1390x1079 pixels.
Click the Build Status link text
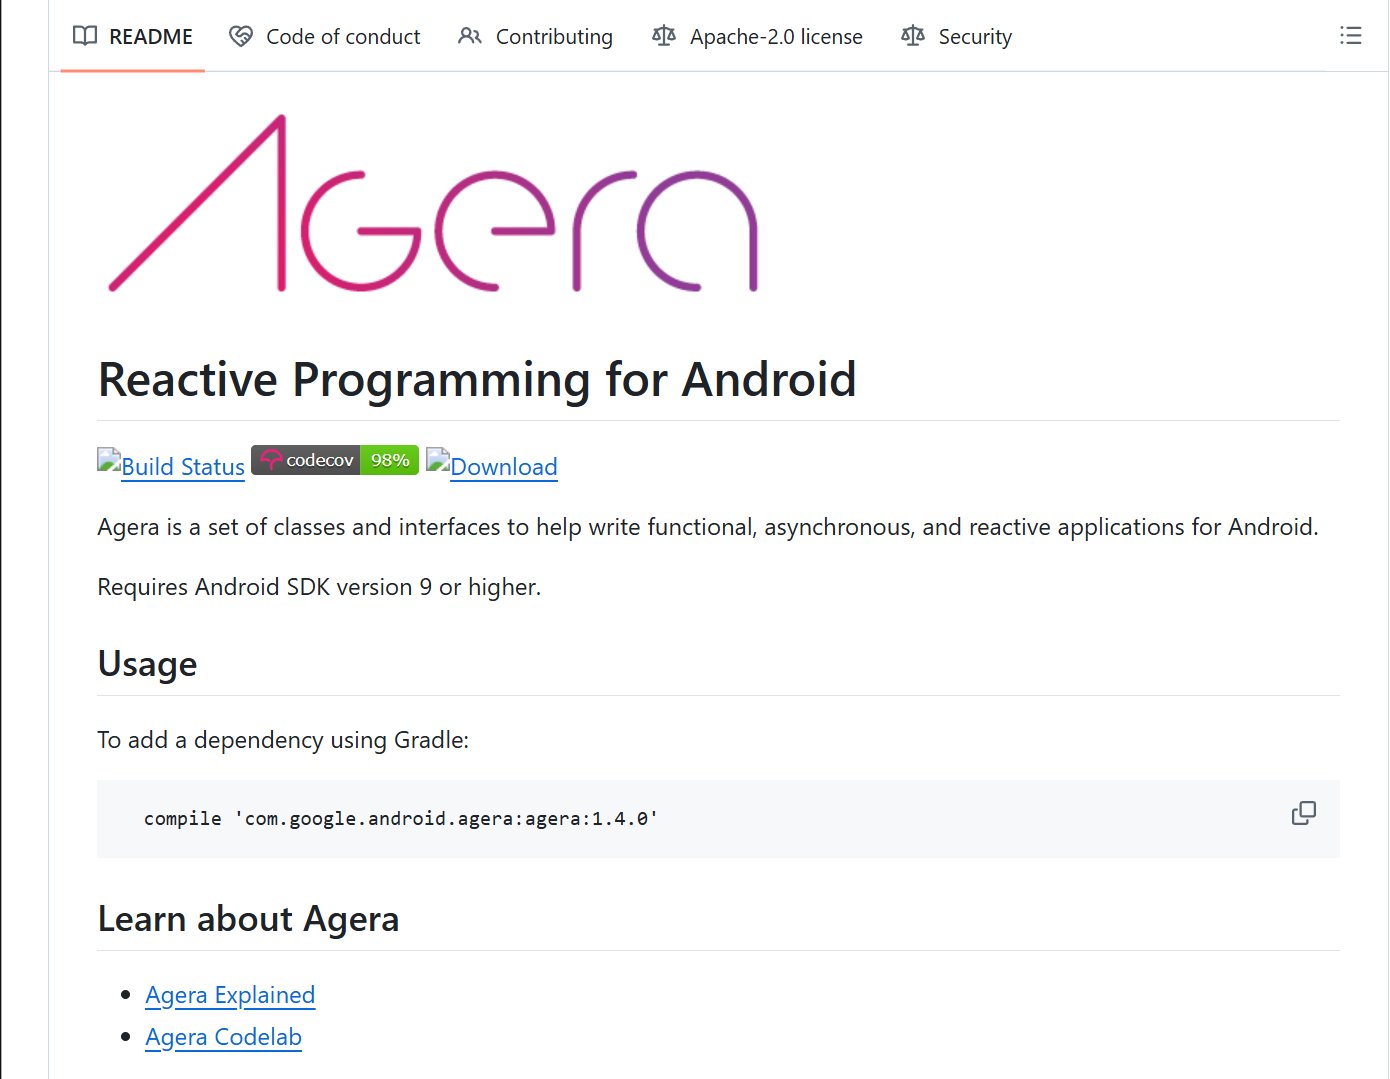click(x=182, y=466)
